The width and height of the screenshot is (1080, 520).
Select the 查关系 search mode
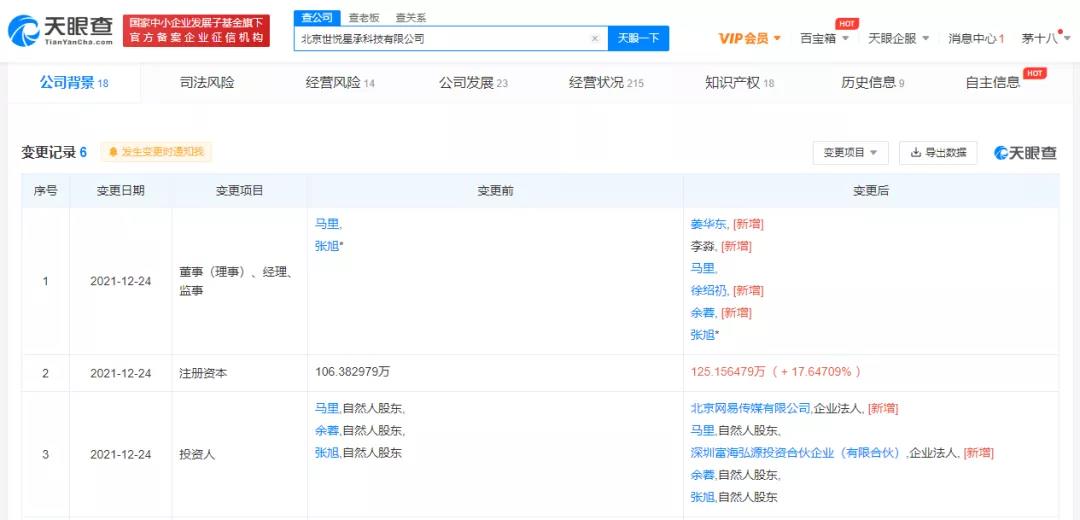pos(410,17)
